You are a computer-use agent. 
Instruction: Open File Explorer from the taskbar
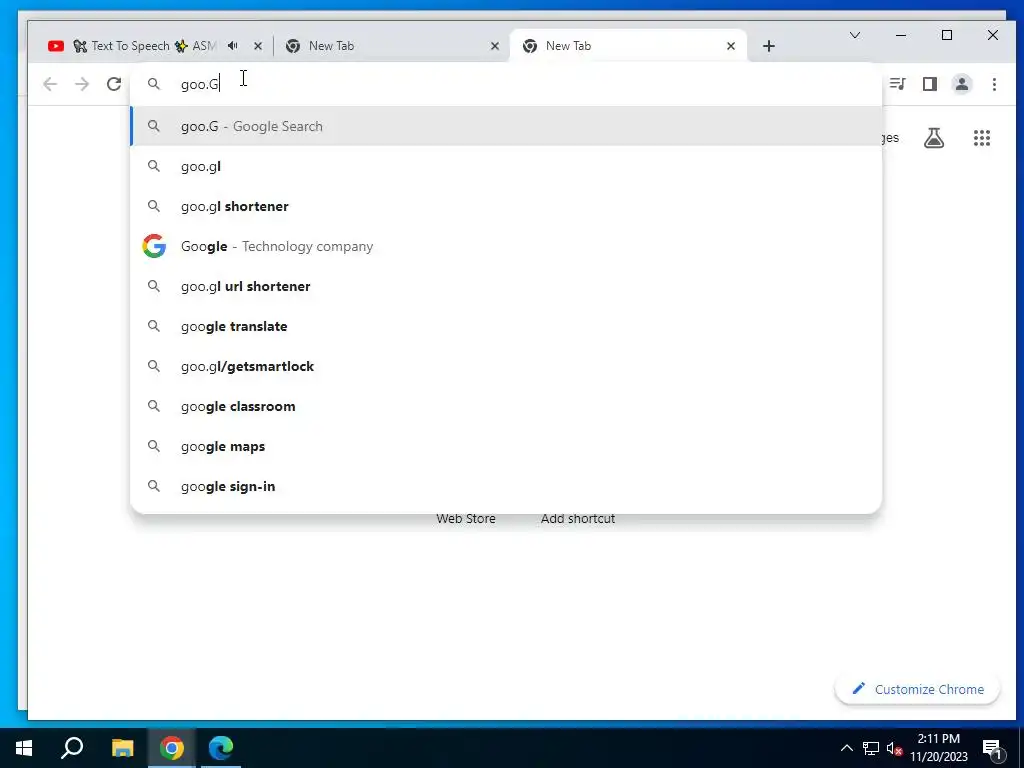pos(122,748)
